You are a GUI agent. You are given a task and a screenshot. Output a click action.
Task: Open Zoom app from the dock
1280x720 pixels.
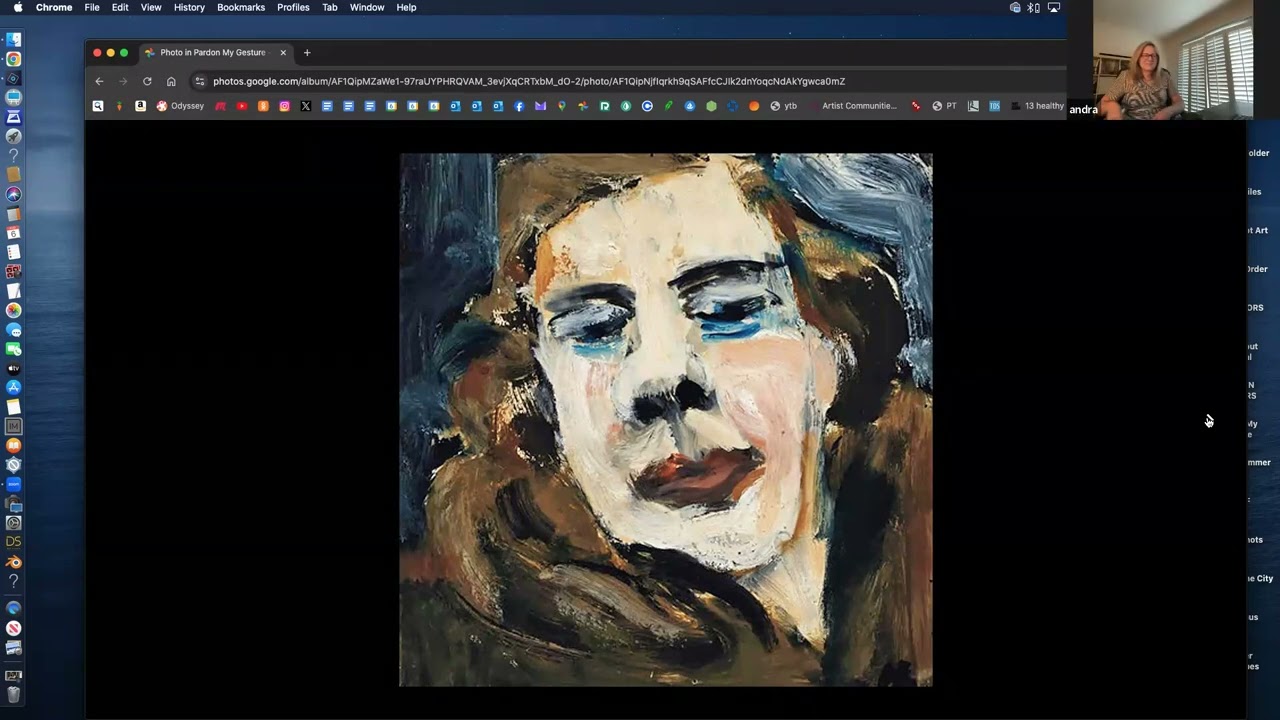13,484
